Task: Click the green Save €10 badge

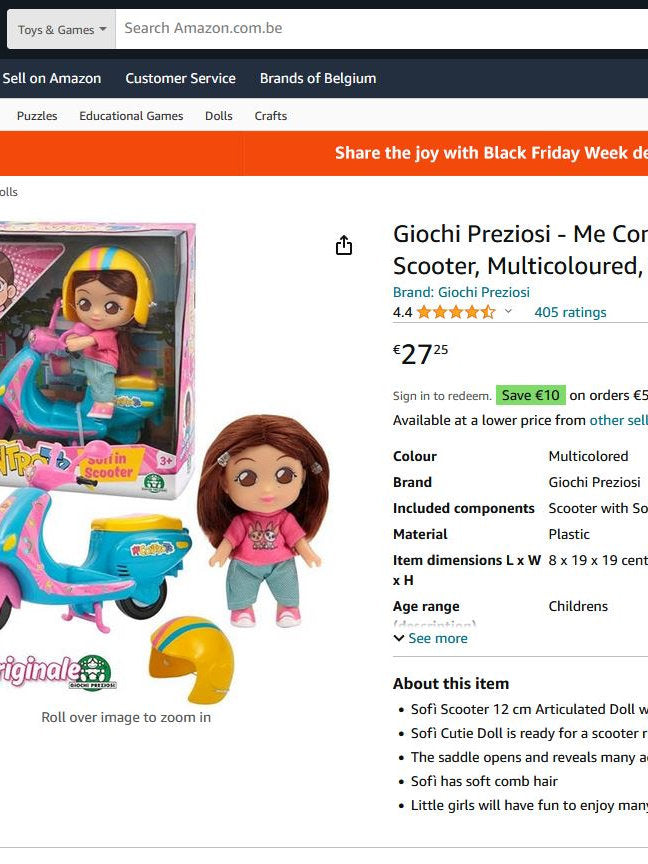Action: pyautogui.click(x=531, y=394)
